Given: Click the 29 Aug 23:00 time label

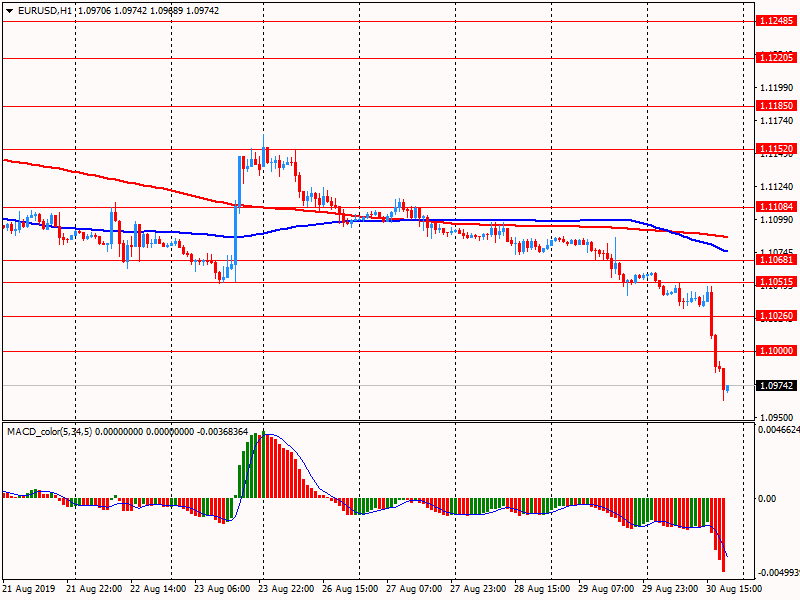Looking at the screenshot, I should point(670,589).
